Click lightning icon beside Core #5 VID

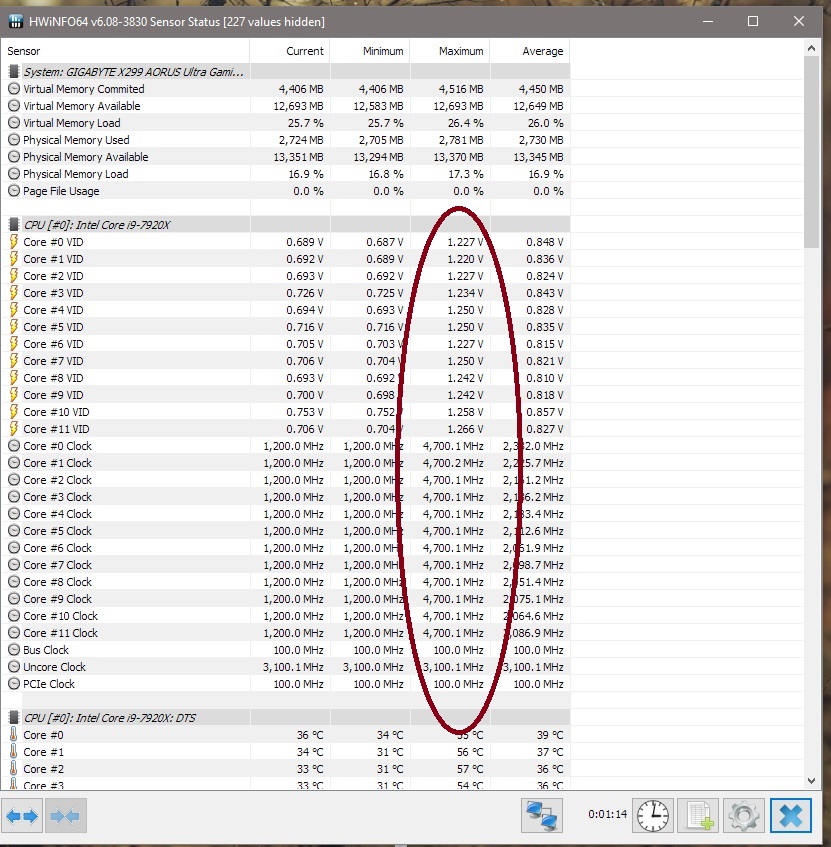[x=14, y=327]
